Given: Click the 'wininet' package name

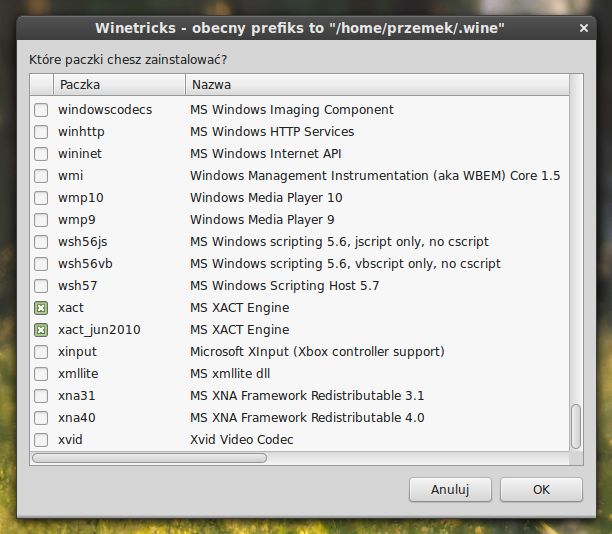Looking at the screenshot, I should pyautogui.click(x=80, y=154).
